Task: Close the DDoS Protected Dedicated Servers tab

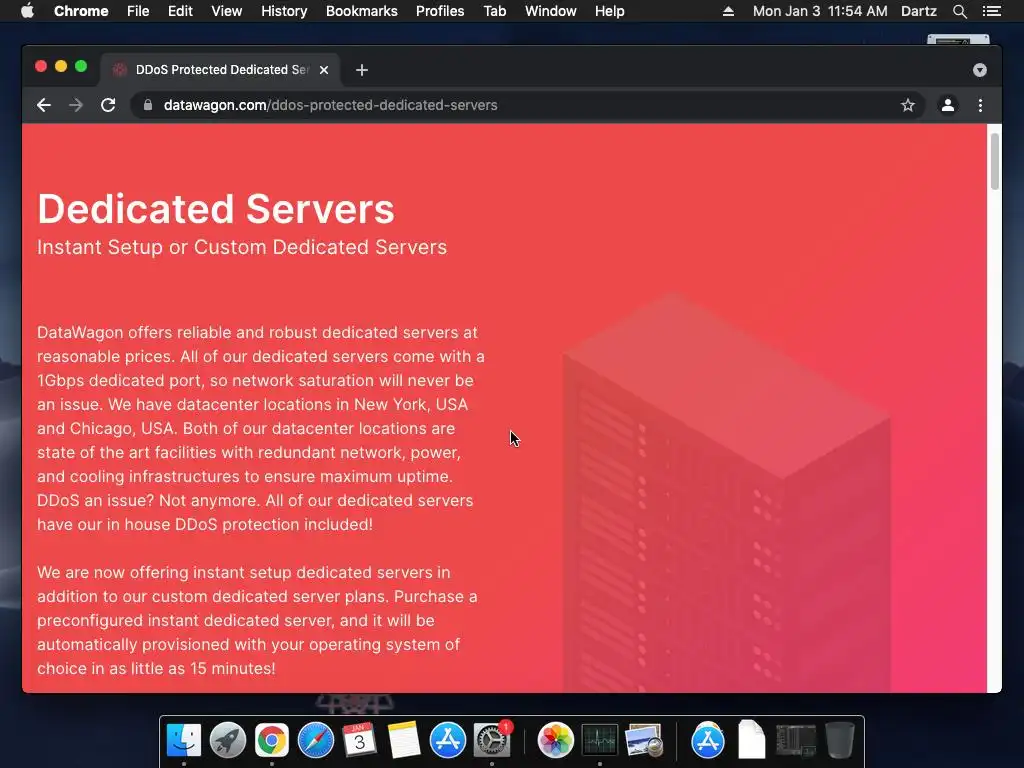Action: [324, 70]
